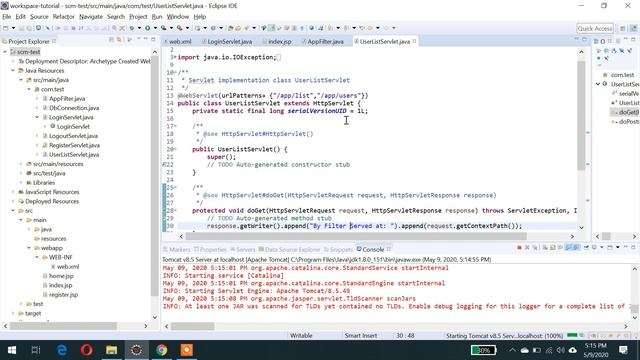The width and height of the screenshot is (640, 360).
Task: Toggle Show Console on Standard Out change
Action: [568, 247]
